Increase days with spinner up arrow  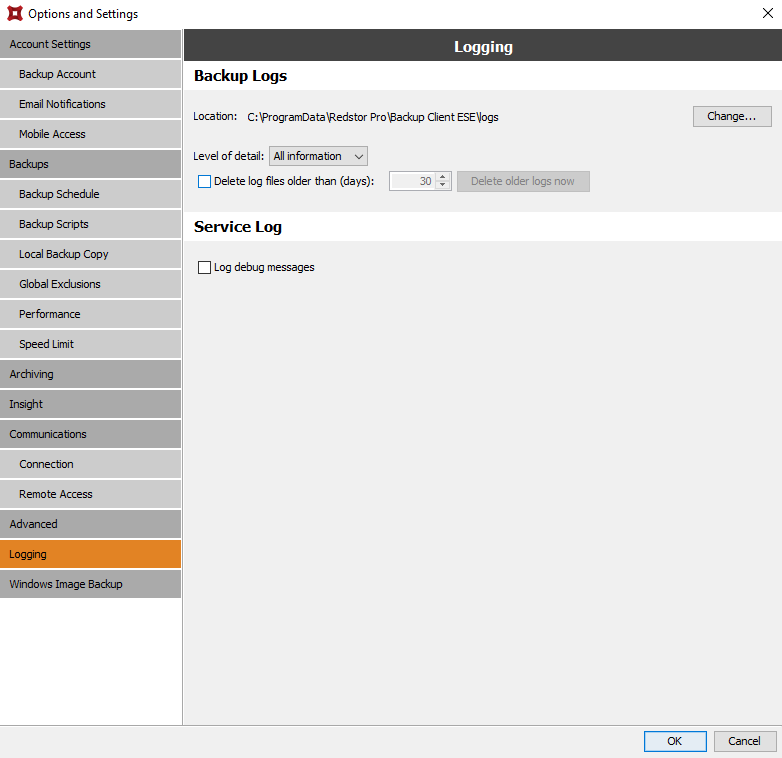coord(442,177)
